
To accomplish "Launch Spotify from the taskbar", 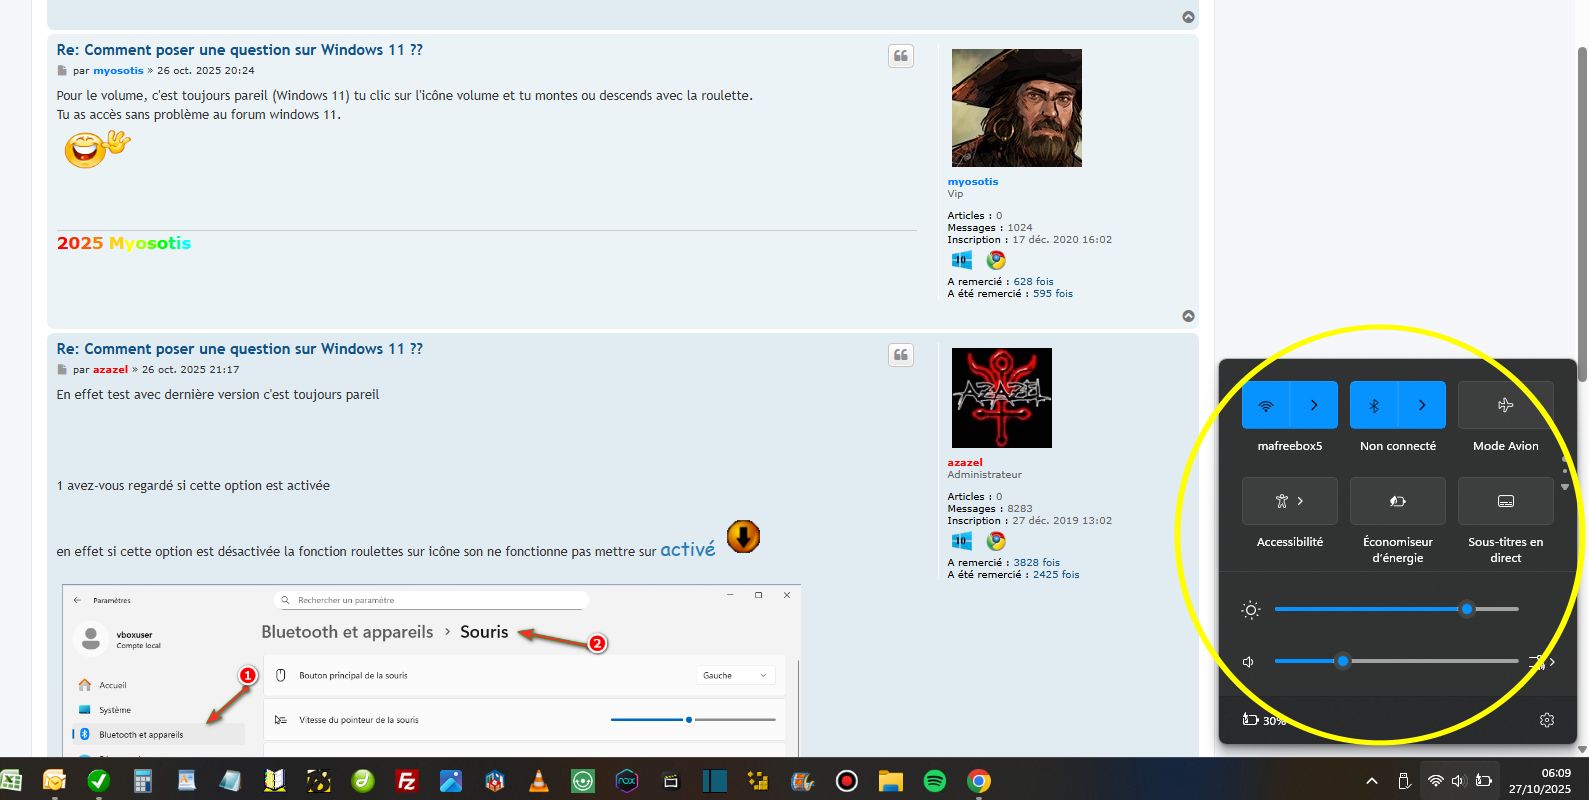I will pos(935,781).
